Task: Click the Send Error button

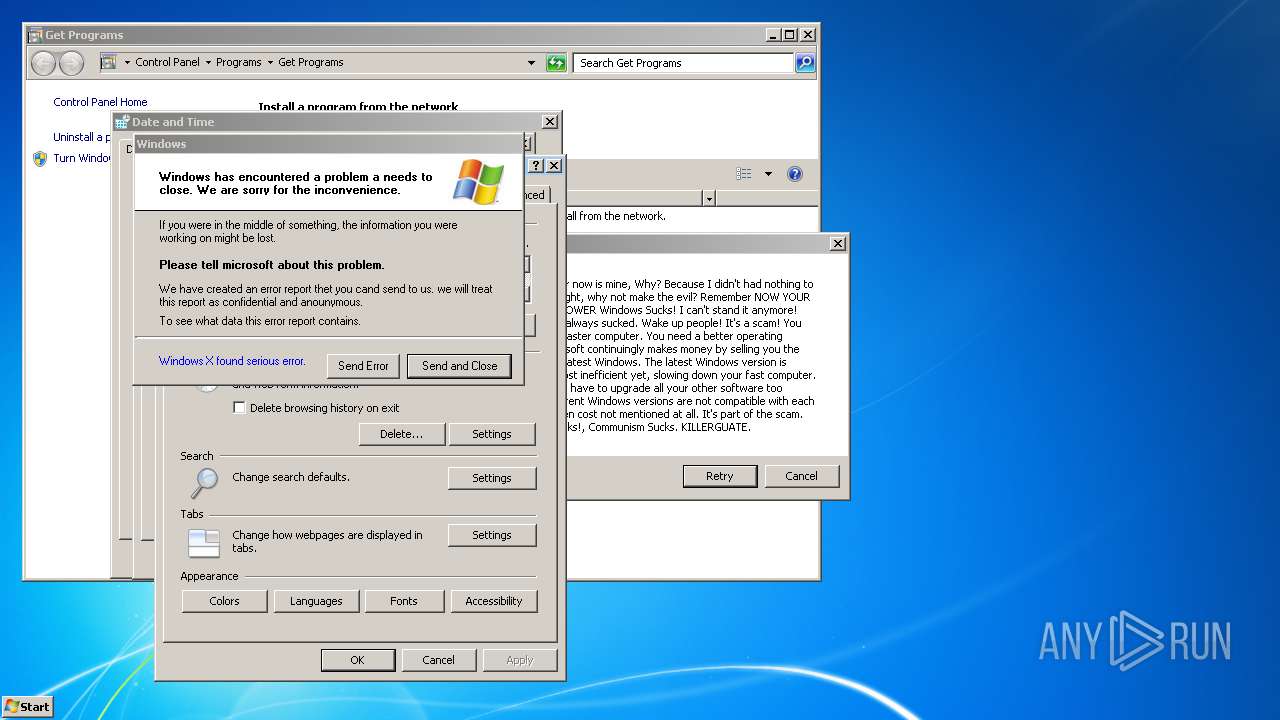Action: coord(363,366)
